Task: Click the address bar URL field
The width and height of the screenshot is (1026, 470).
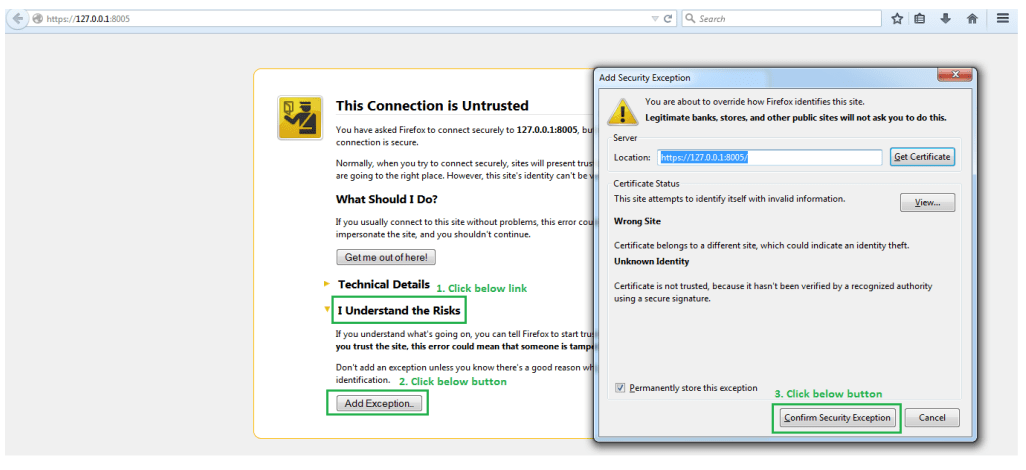Action: tap(347, 19)
